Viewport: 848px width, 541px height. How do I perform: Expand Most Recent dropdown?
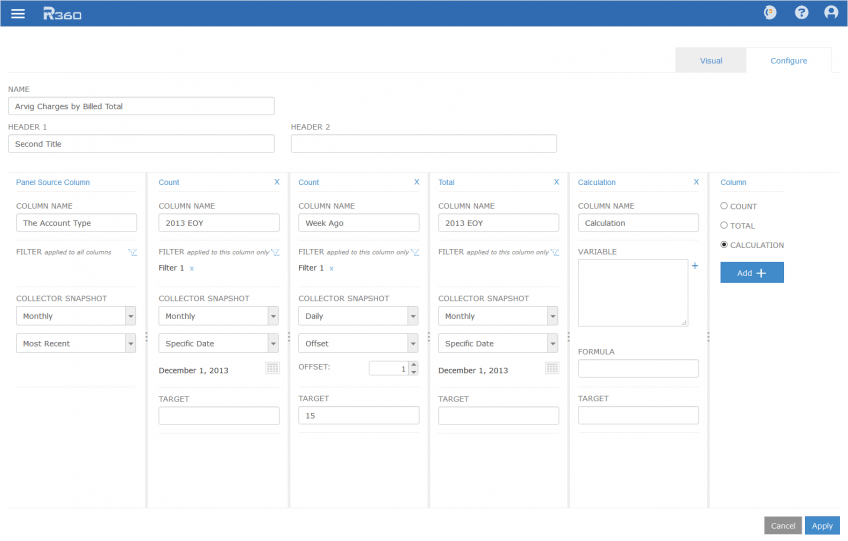(130, 344)
